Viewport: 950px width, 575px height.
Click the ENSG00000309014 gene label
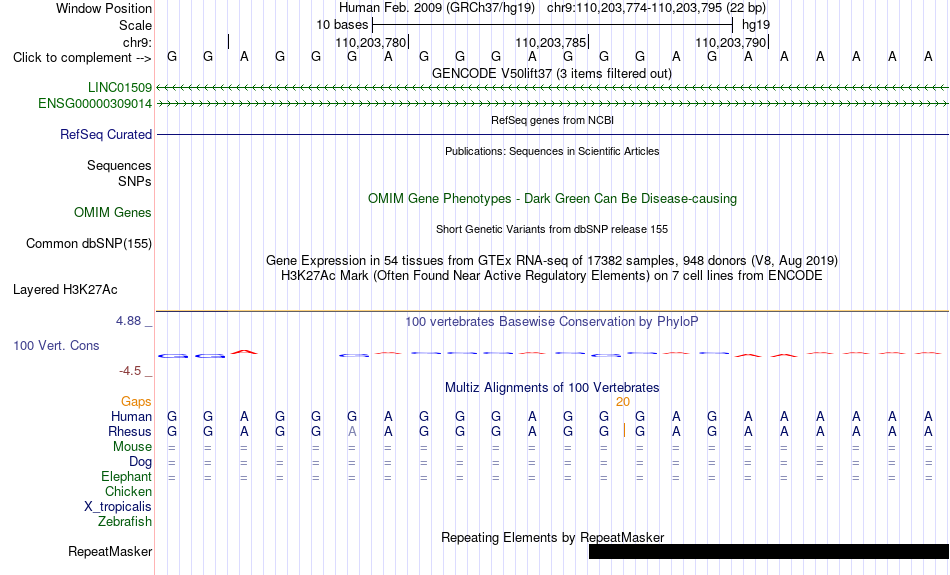[95, 104]
